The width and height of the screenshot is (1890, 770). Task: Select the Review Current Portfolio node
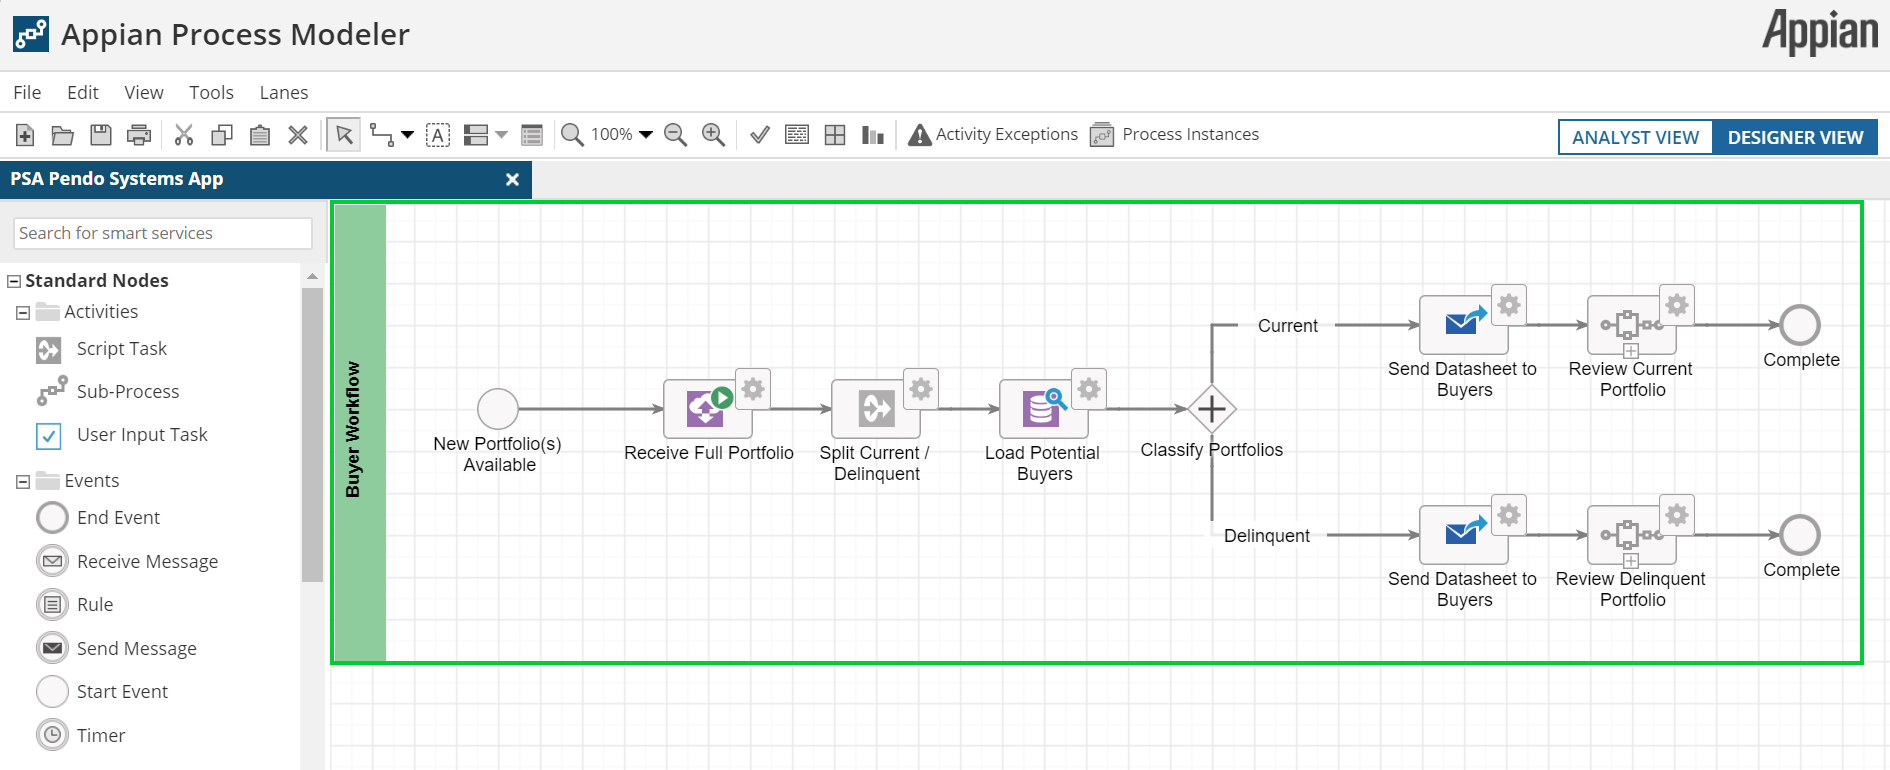[1632, 324]
